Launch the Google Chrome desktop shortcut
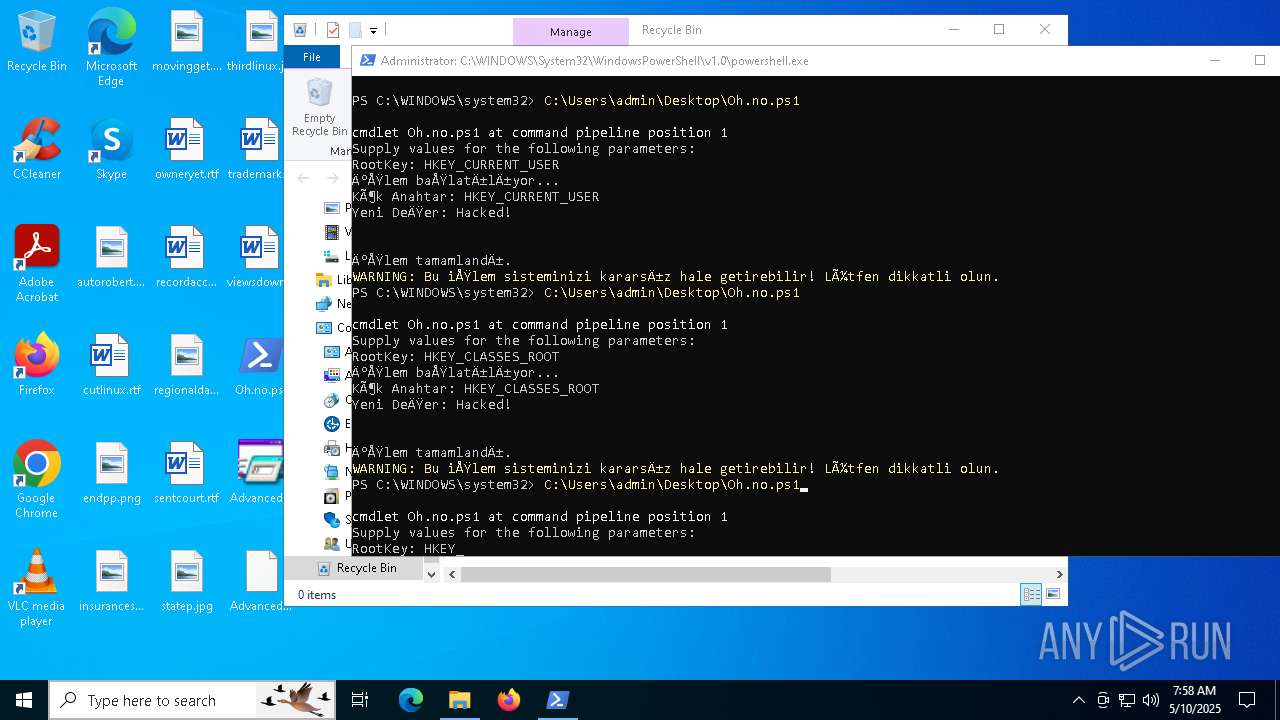The image size is (1280, 720). (37, 480)
